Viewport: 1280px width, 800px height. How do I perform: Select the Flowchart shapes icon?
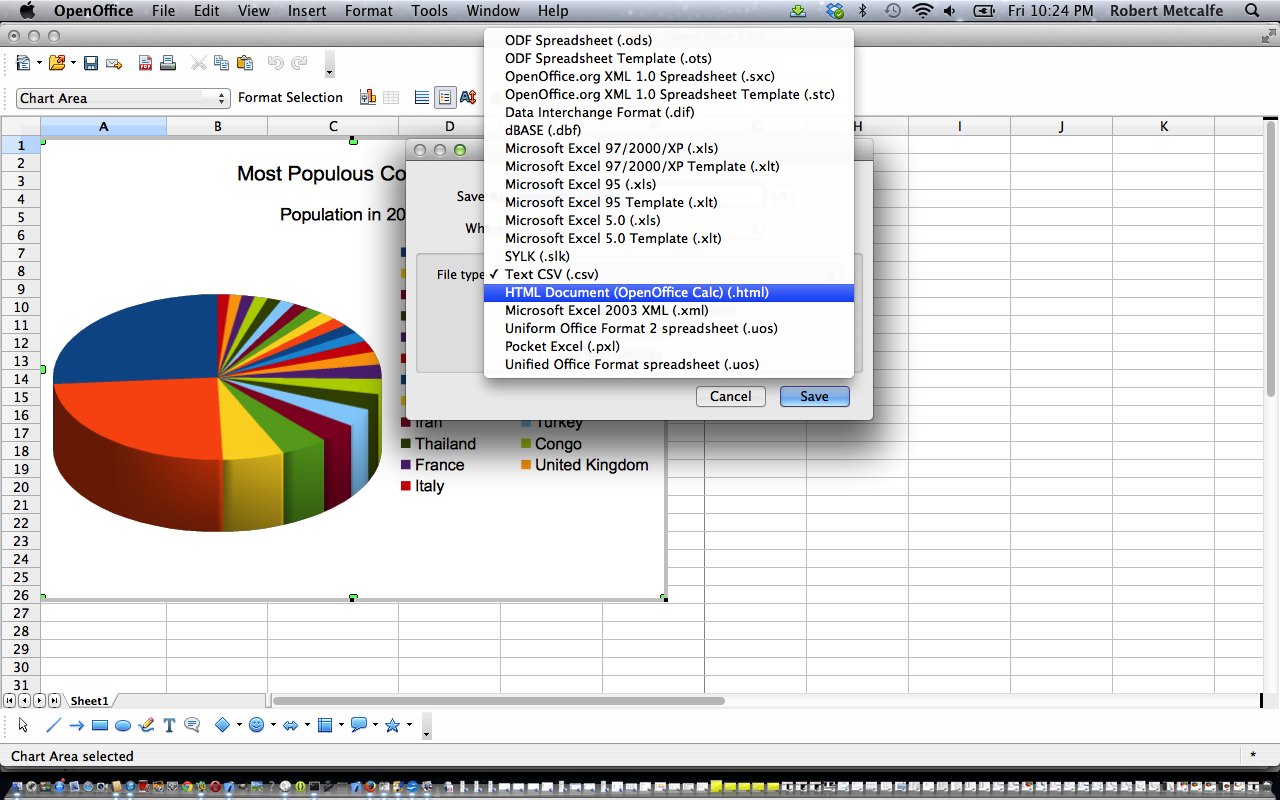coord(324,725)
